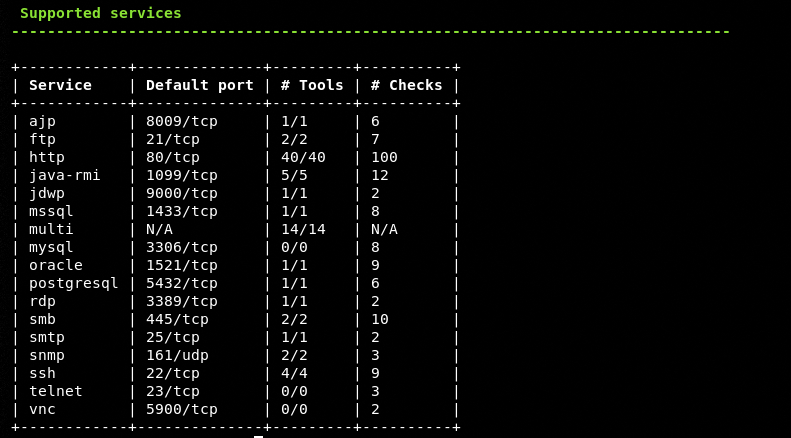
Task: Click the "1433/tcp" port for mssql
Action: coord(182,211)
